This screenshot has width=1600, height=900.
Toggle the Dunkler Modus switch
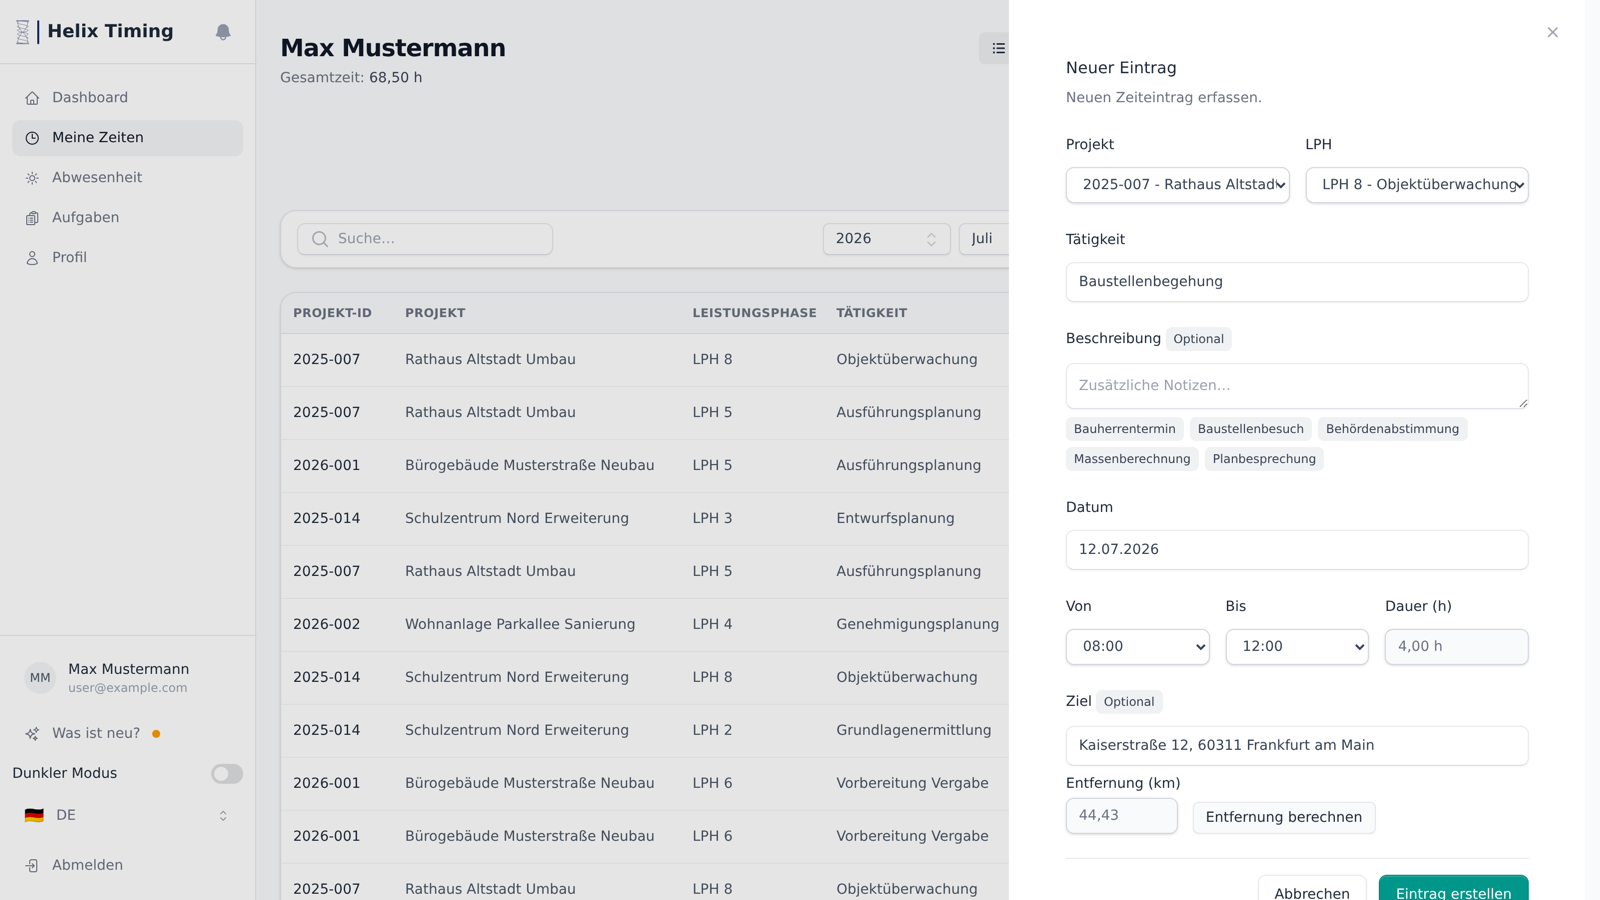pyautogui.click(x=227, y=774)
